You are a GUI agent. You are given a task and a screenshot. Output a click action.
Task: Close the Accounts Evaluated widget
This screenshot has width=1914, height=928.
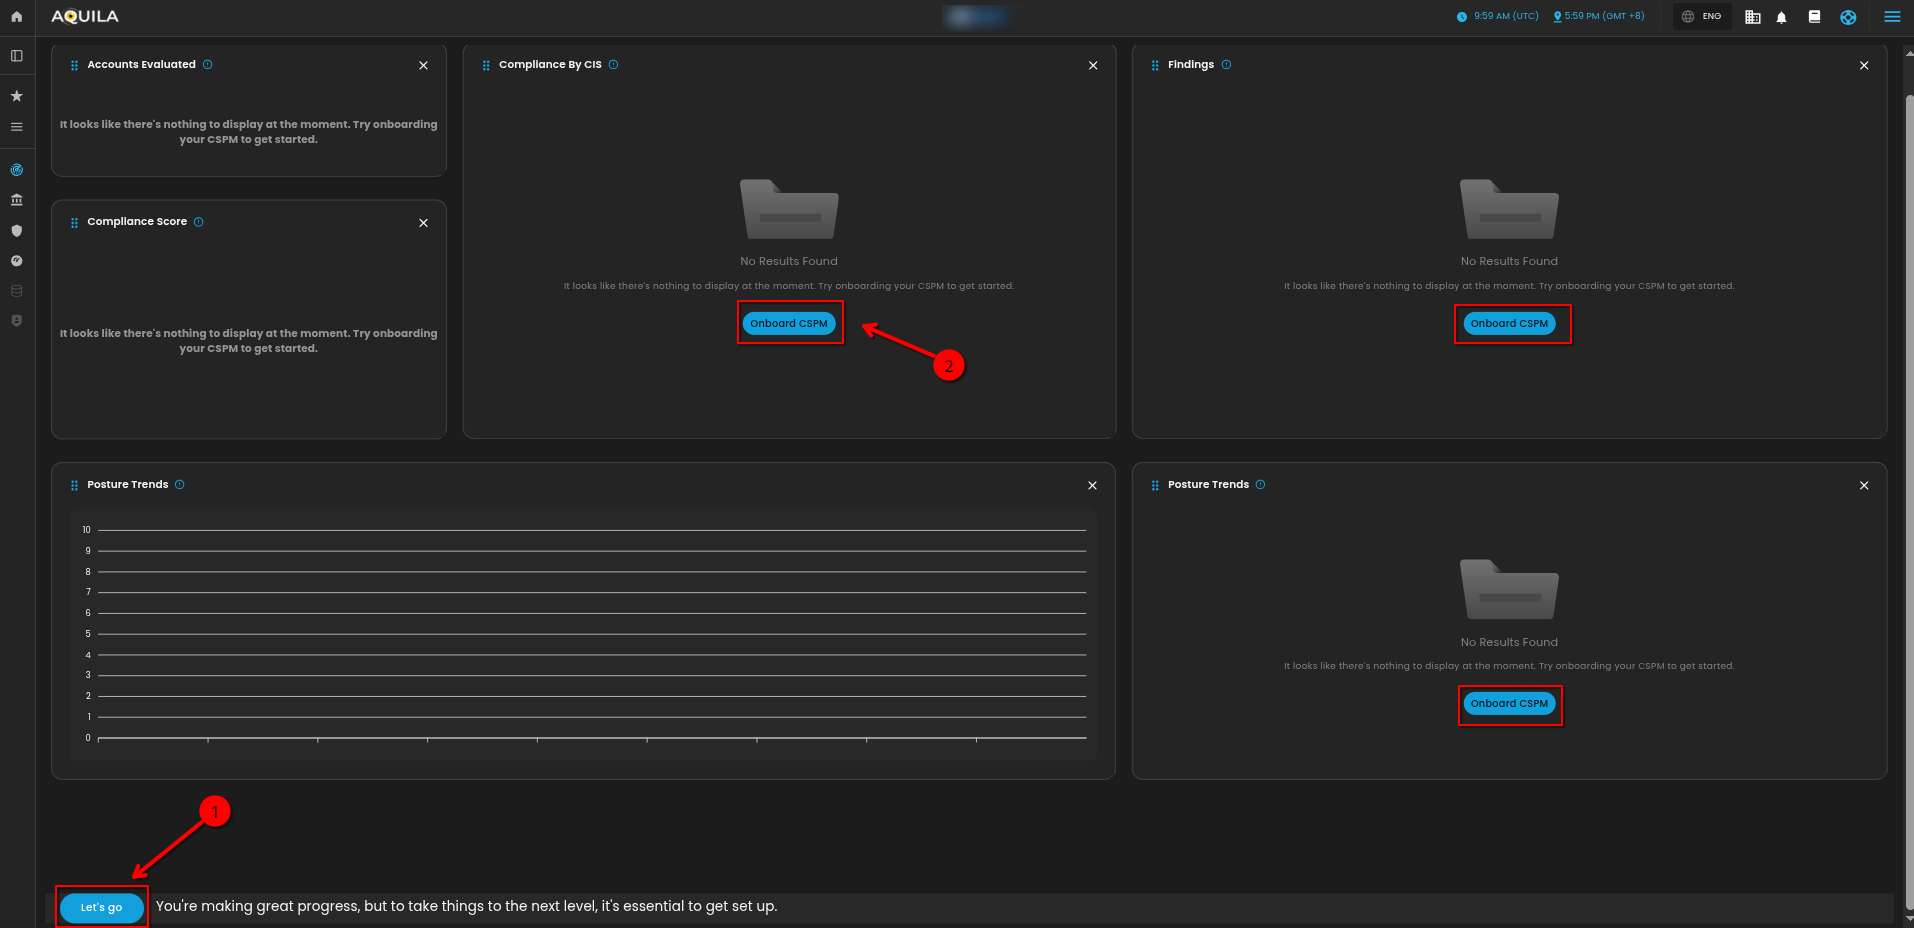point(423,65)
